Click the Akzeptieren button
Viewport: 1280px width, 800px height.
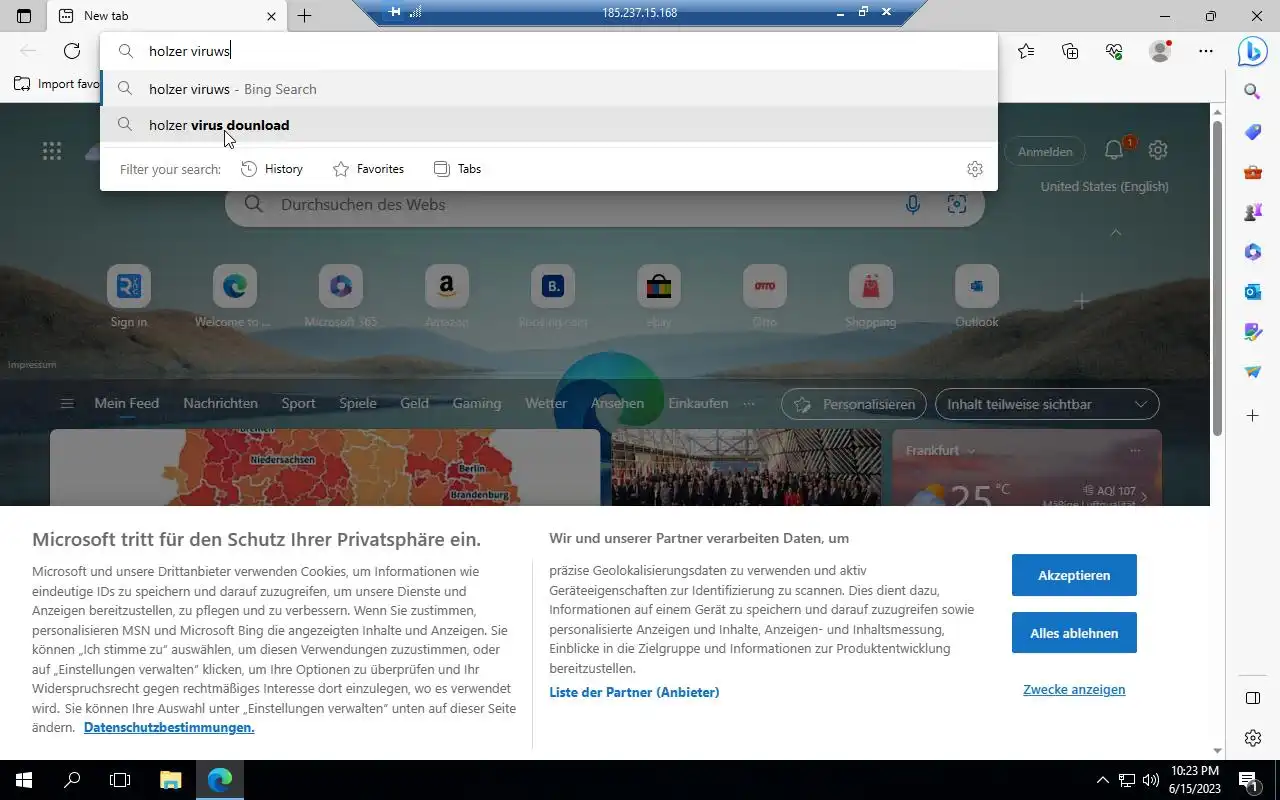point(1074,575)
